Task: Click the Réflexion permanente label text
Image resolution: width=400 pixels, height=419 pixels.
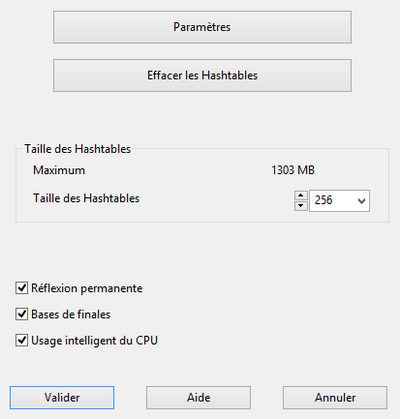Action: pos(87,288)
